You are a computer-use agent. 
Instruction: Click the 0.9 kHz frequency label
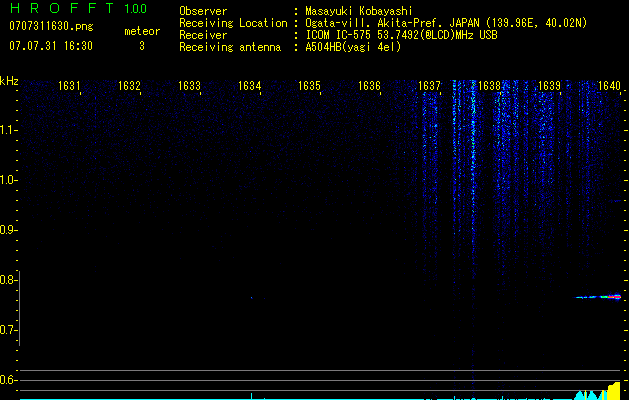pyautogui.click(x=8, y=230)
